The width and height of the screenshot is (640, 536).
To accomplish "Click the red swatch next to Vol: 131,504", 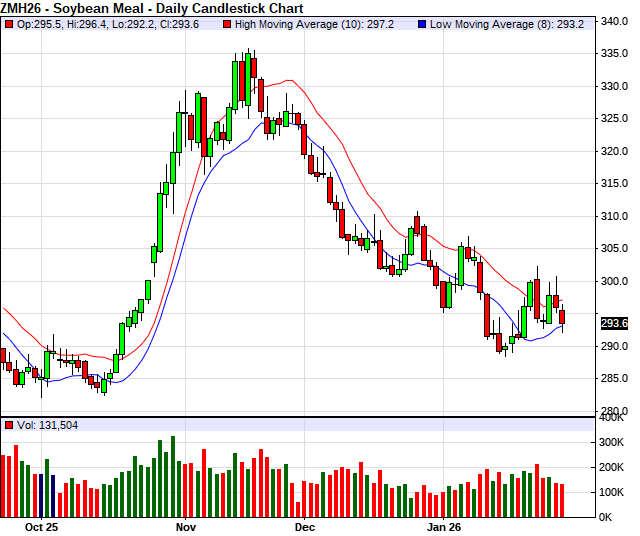I will pyautogui.click(x=8, y=425).
